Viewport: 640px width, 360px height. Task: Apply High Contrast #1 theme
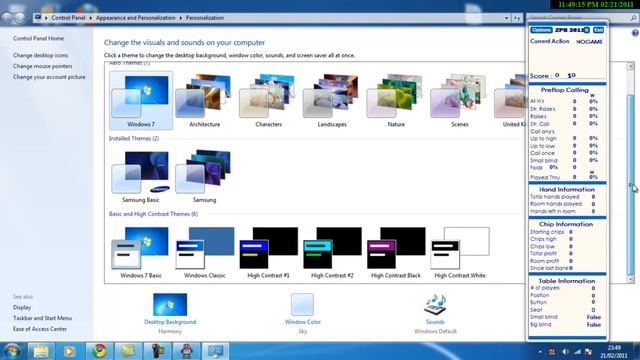(x=268, y=252)
